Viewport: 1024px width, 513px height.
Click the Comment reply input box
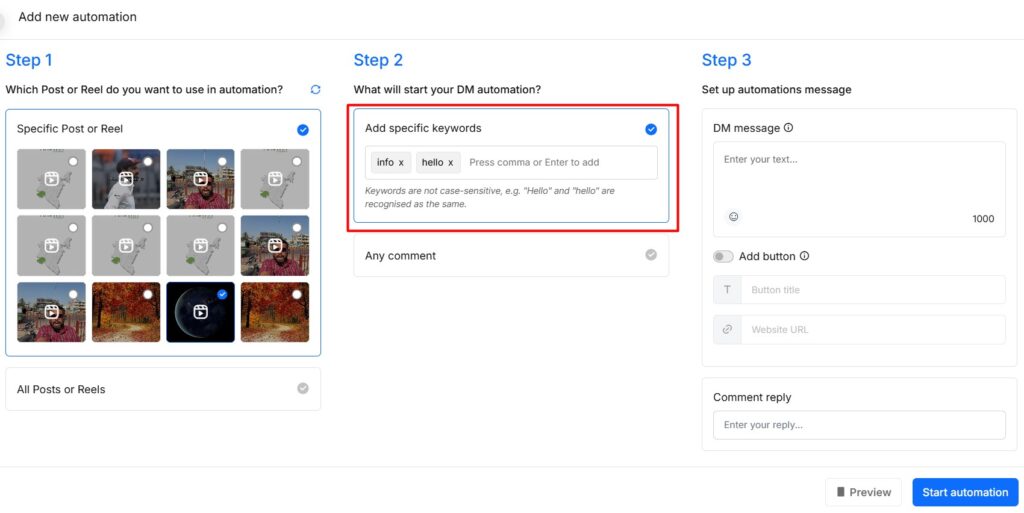(859, 425)
